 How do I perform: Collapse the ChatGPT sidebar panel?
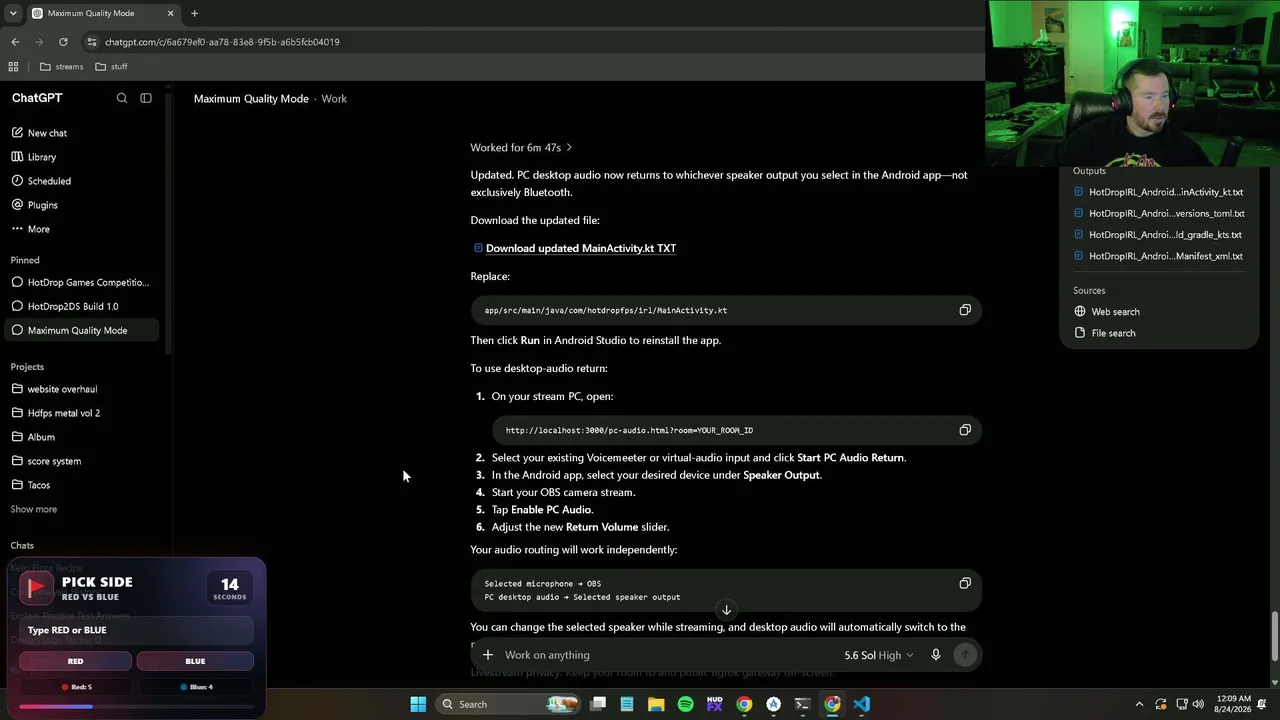pos(146,98)
